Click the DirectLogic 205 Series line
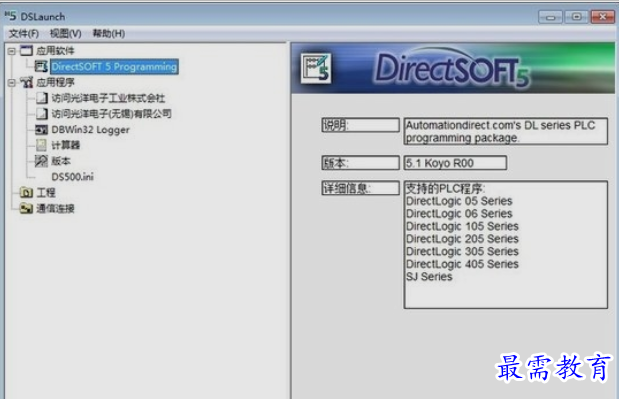 pos(462,239)
